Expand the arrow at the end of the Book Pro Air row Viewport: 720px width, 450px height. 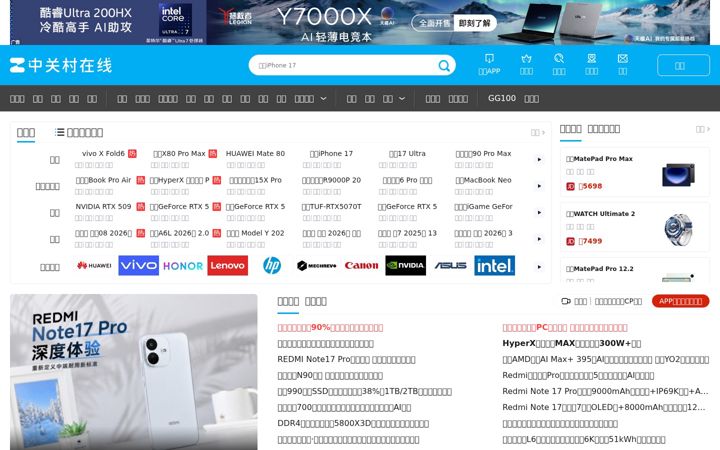[x=540, y=186]
